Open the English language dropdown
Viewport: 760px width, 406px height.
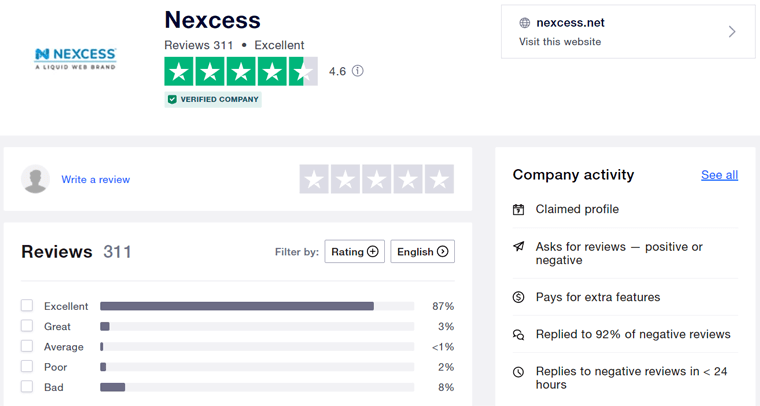click(422, 252)
